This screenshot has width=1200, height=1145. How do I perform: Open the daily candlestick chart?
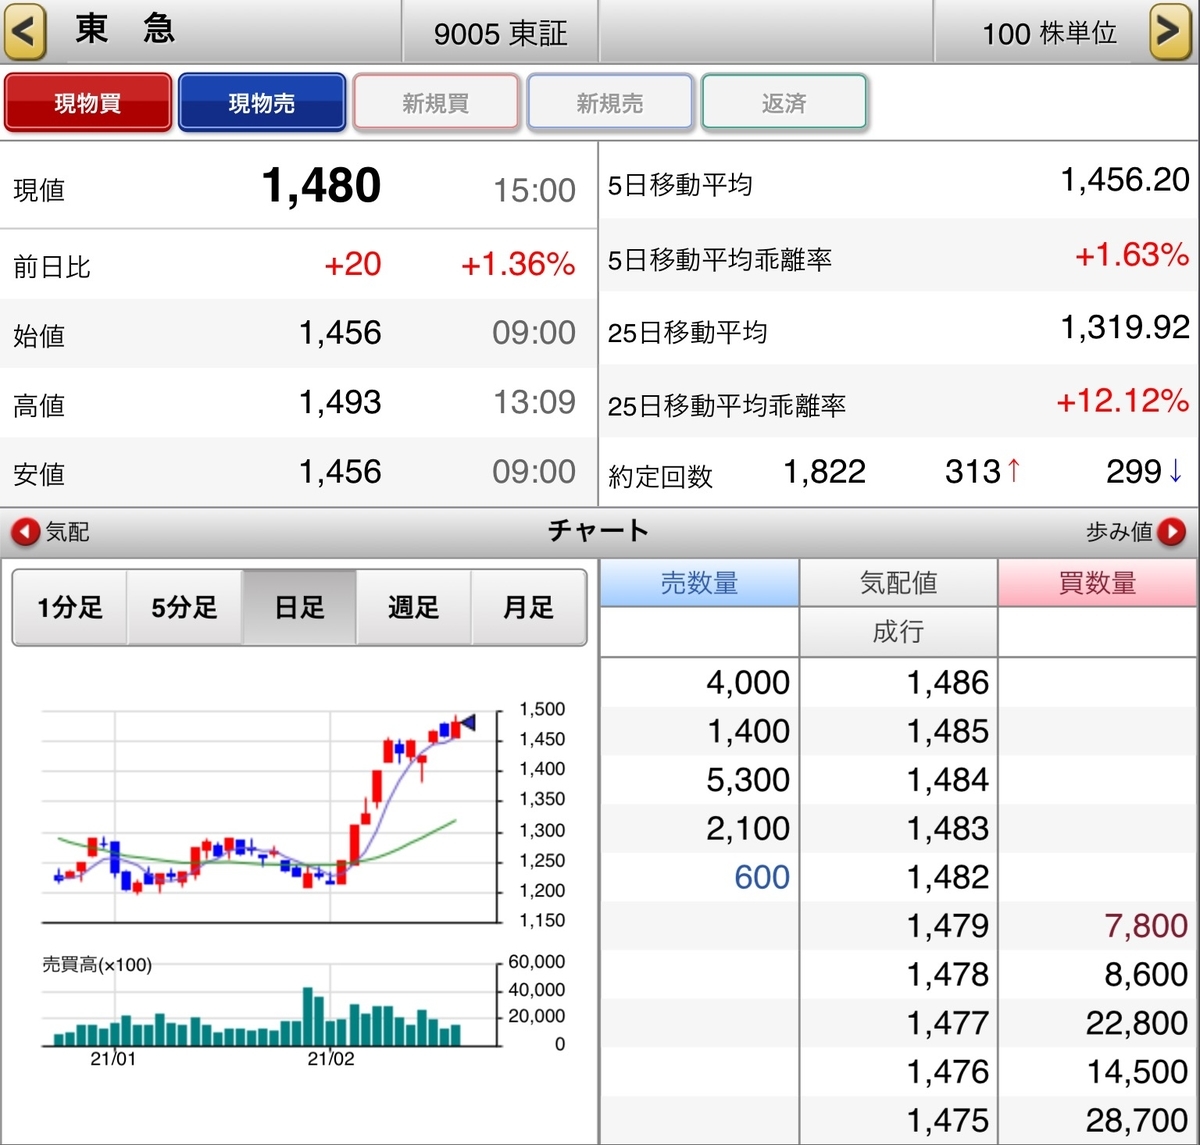270,815
